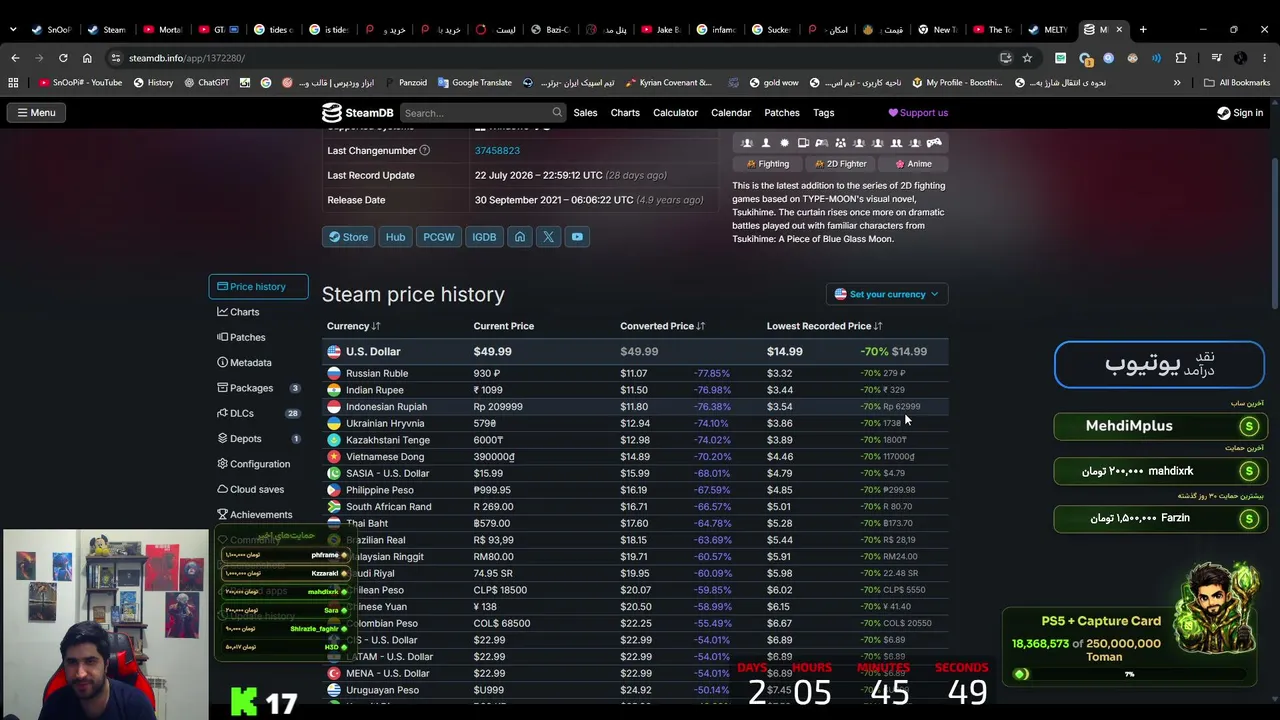Open the YouTube icon link
Image resolution: width=1280 pixels, height=720 pixels.
[577, 237]
